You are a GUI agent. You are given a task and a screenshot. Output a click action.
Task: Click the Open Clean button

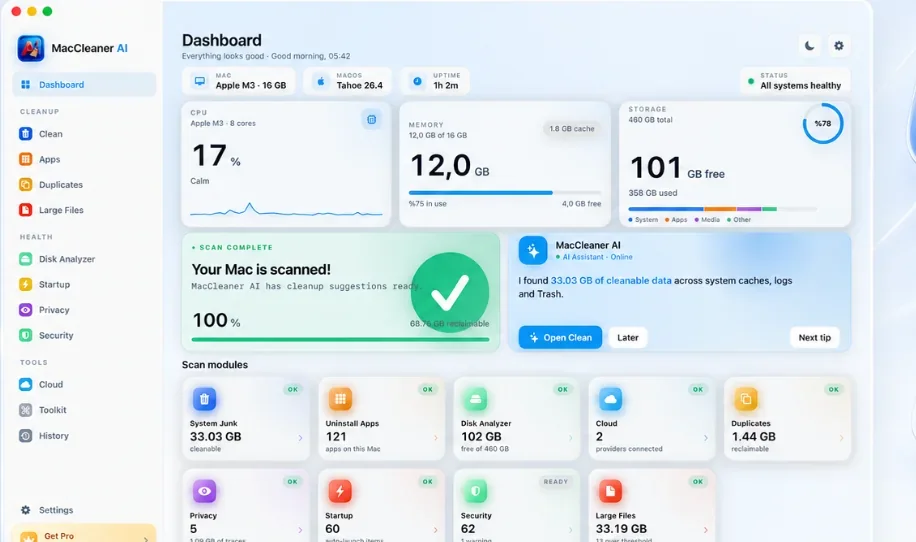click(x=560, y=338)
